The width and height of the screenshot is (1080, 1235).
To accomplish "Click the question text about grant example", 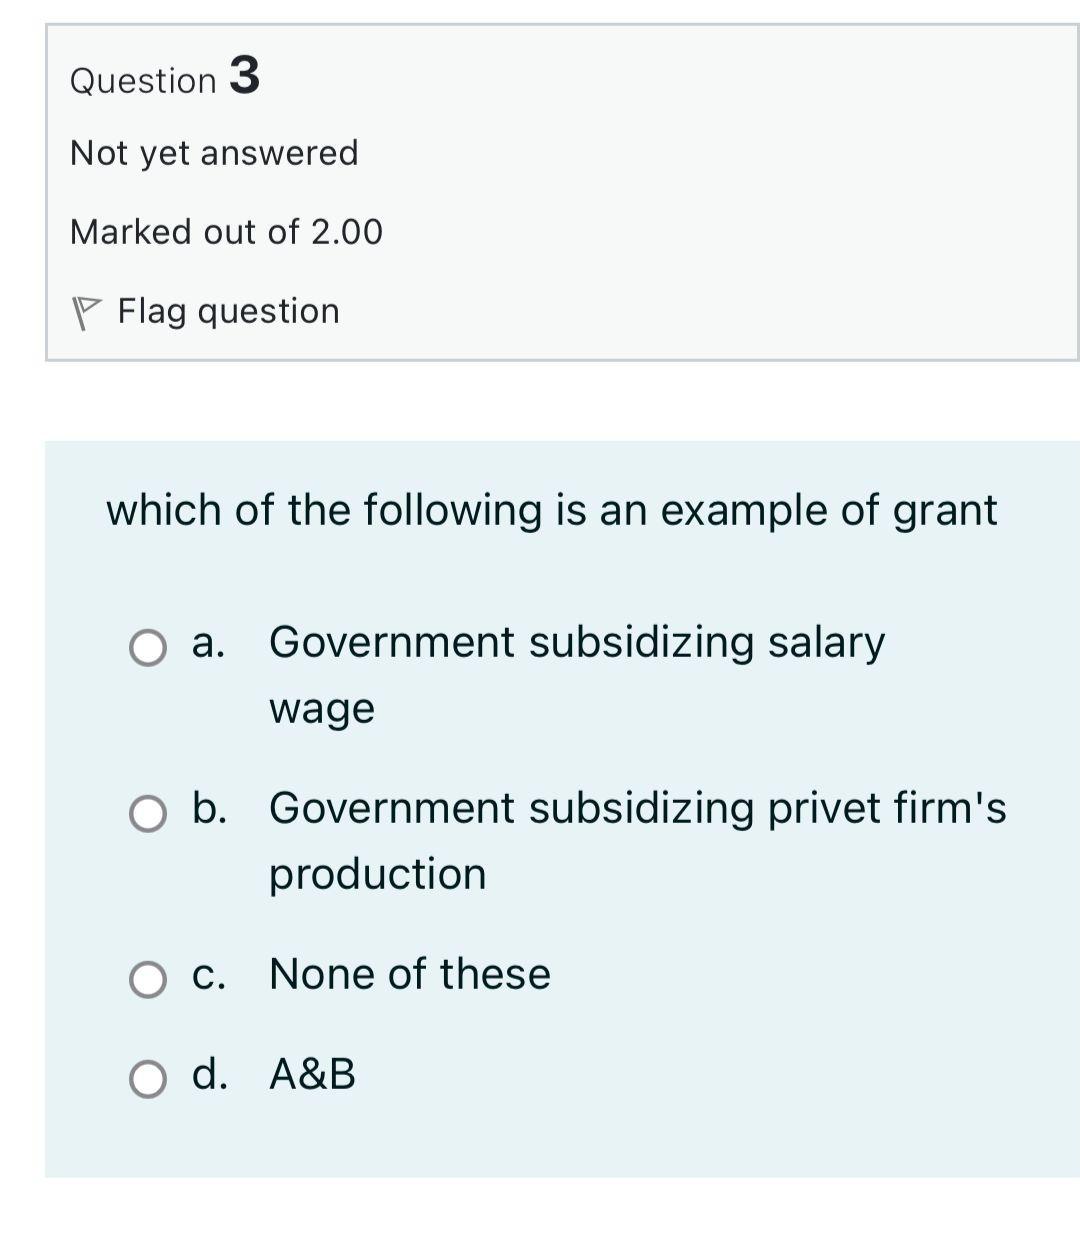I will (x=551, y=510).
